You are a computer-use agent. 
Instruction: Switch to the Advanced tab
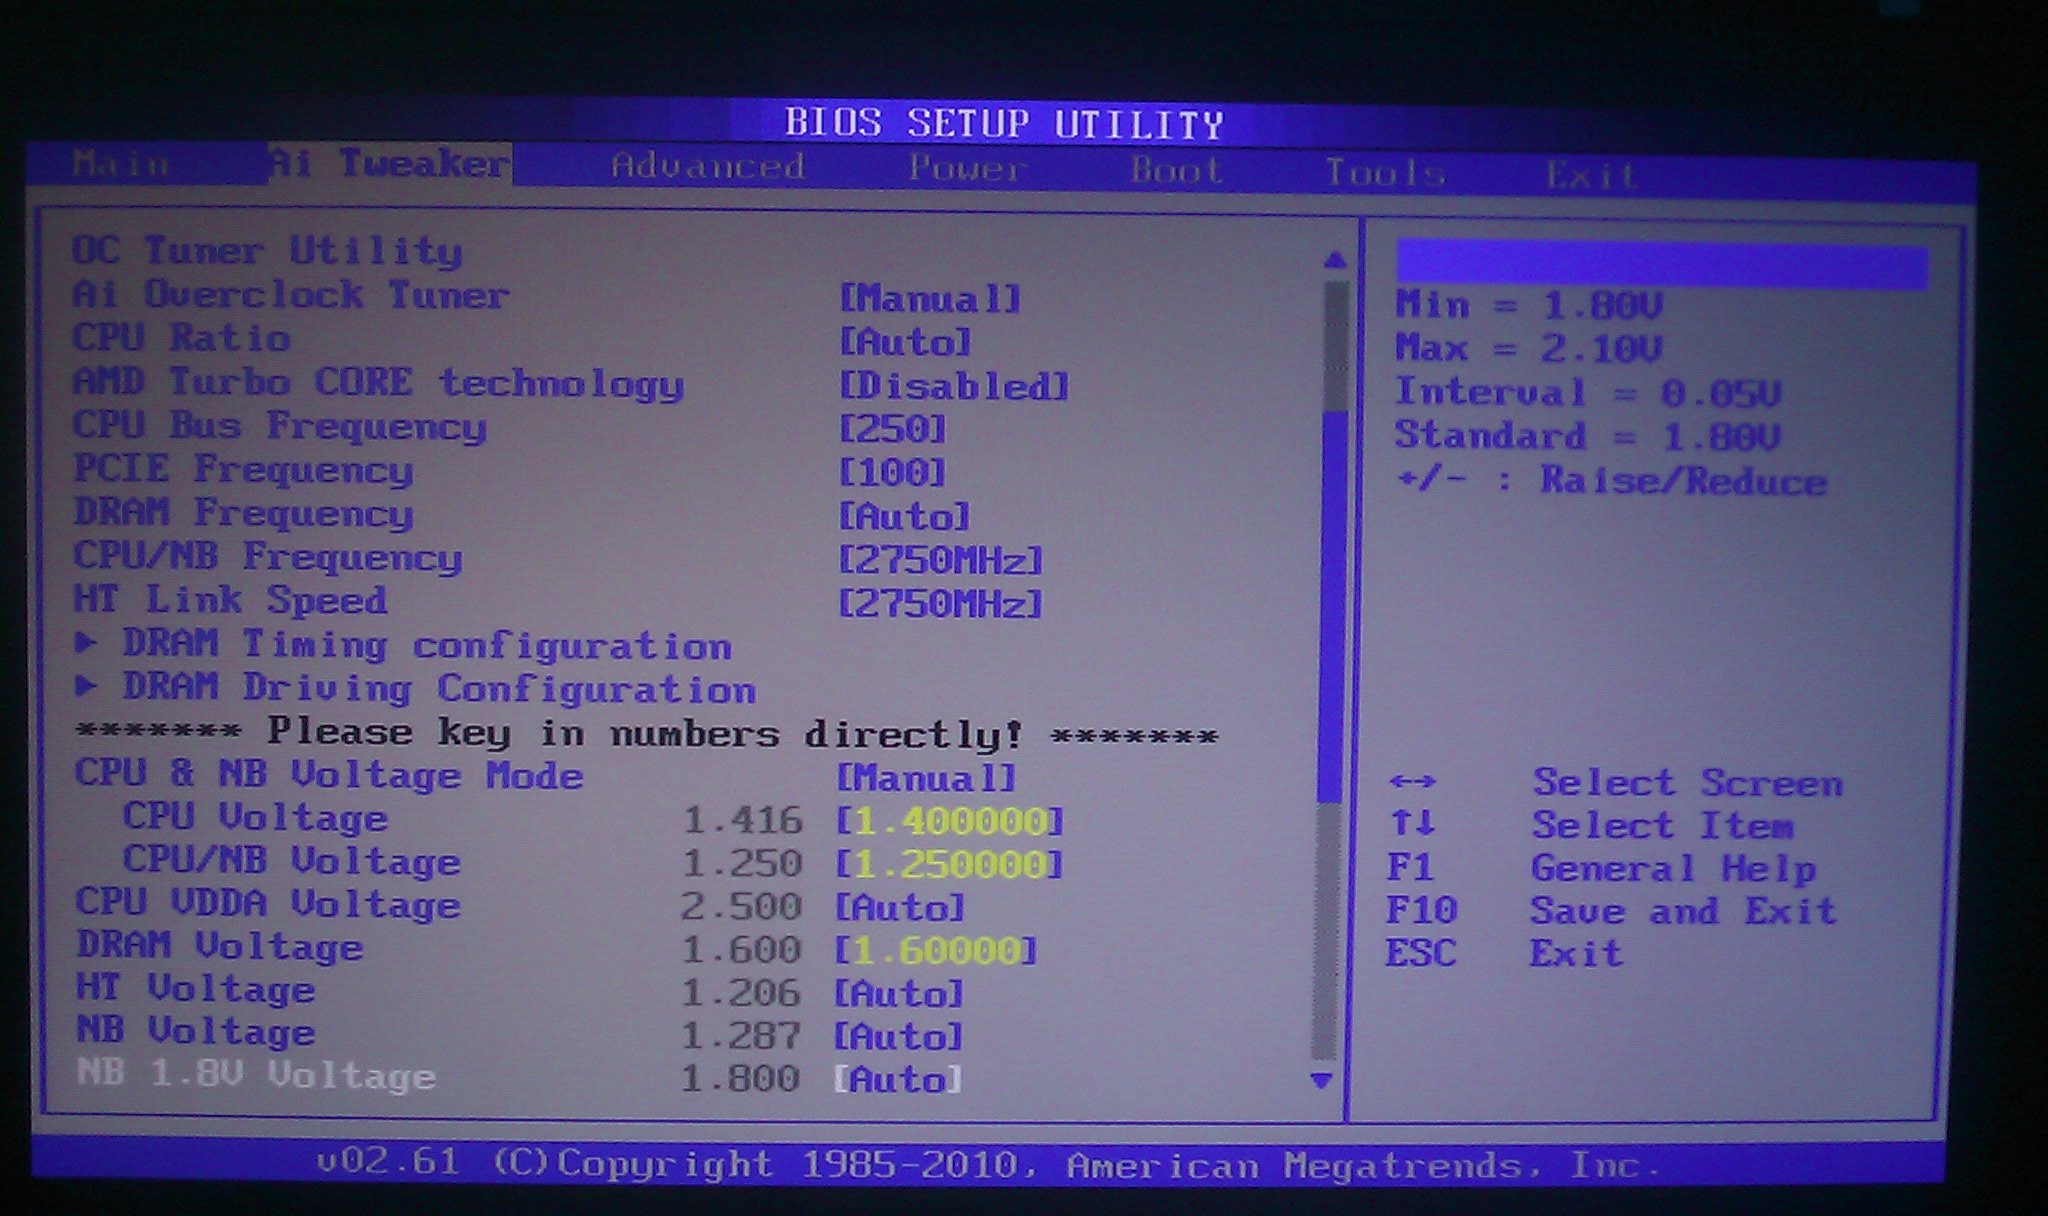coord(707,166)
